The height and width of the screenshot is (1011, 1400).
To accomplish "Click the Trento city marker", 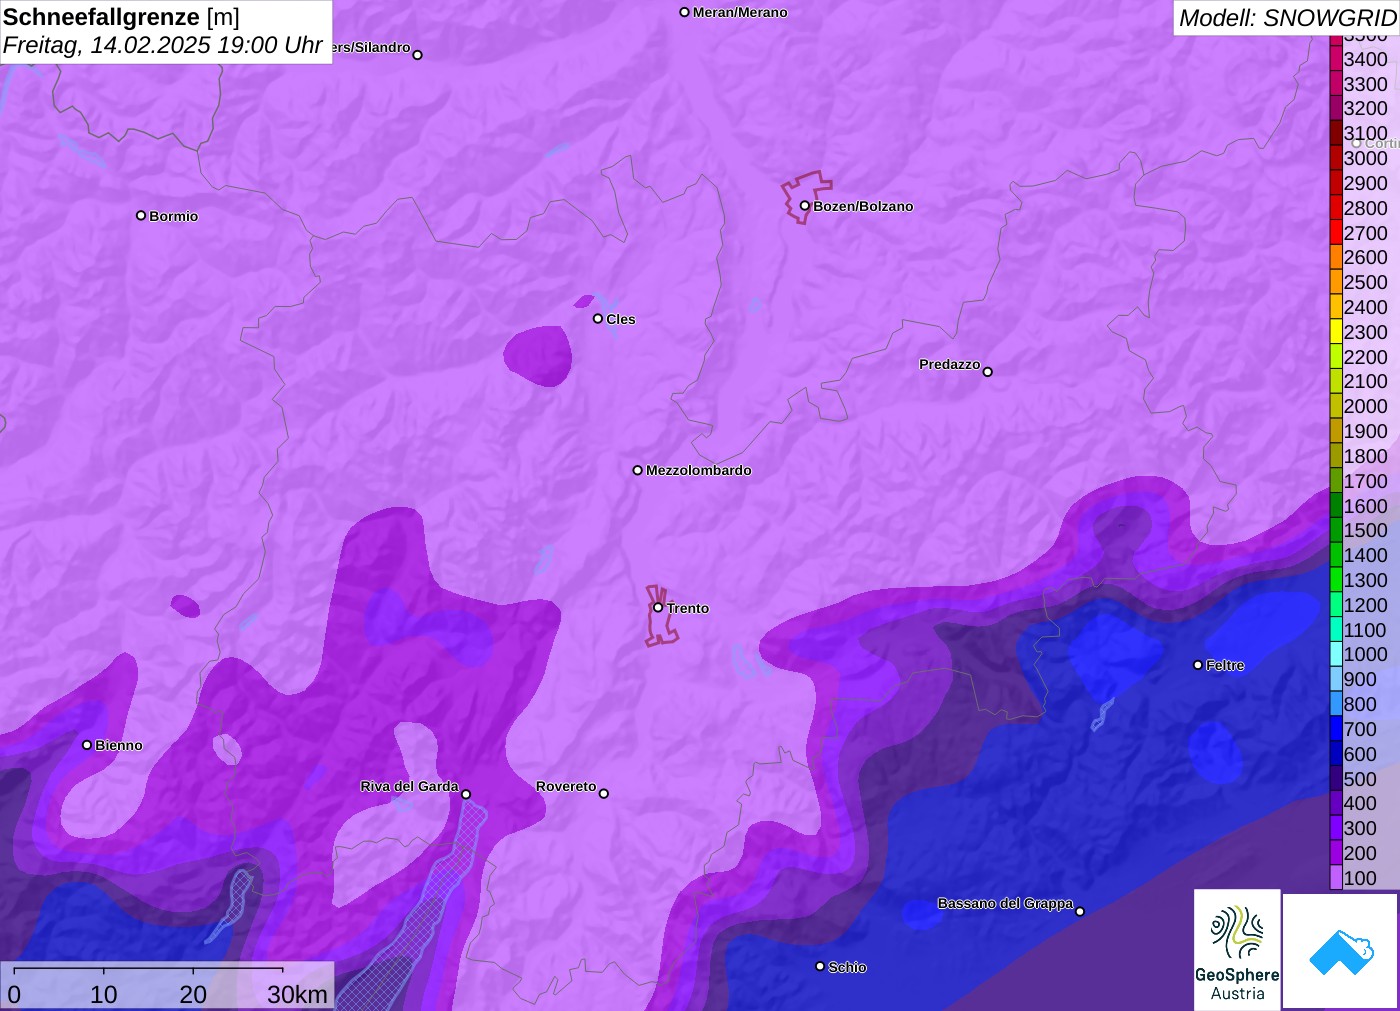I will (658, 607).
